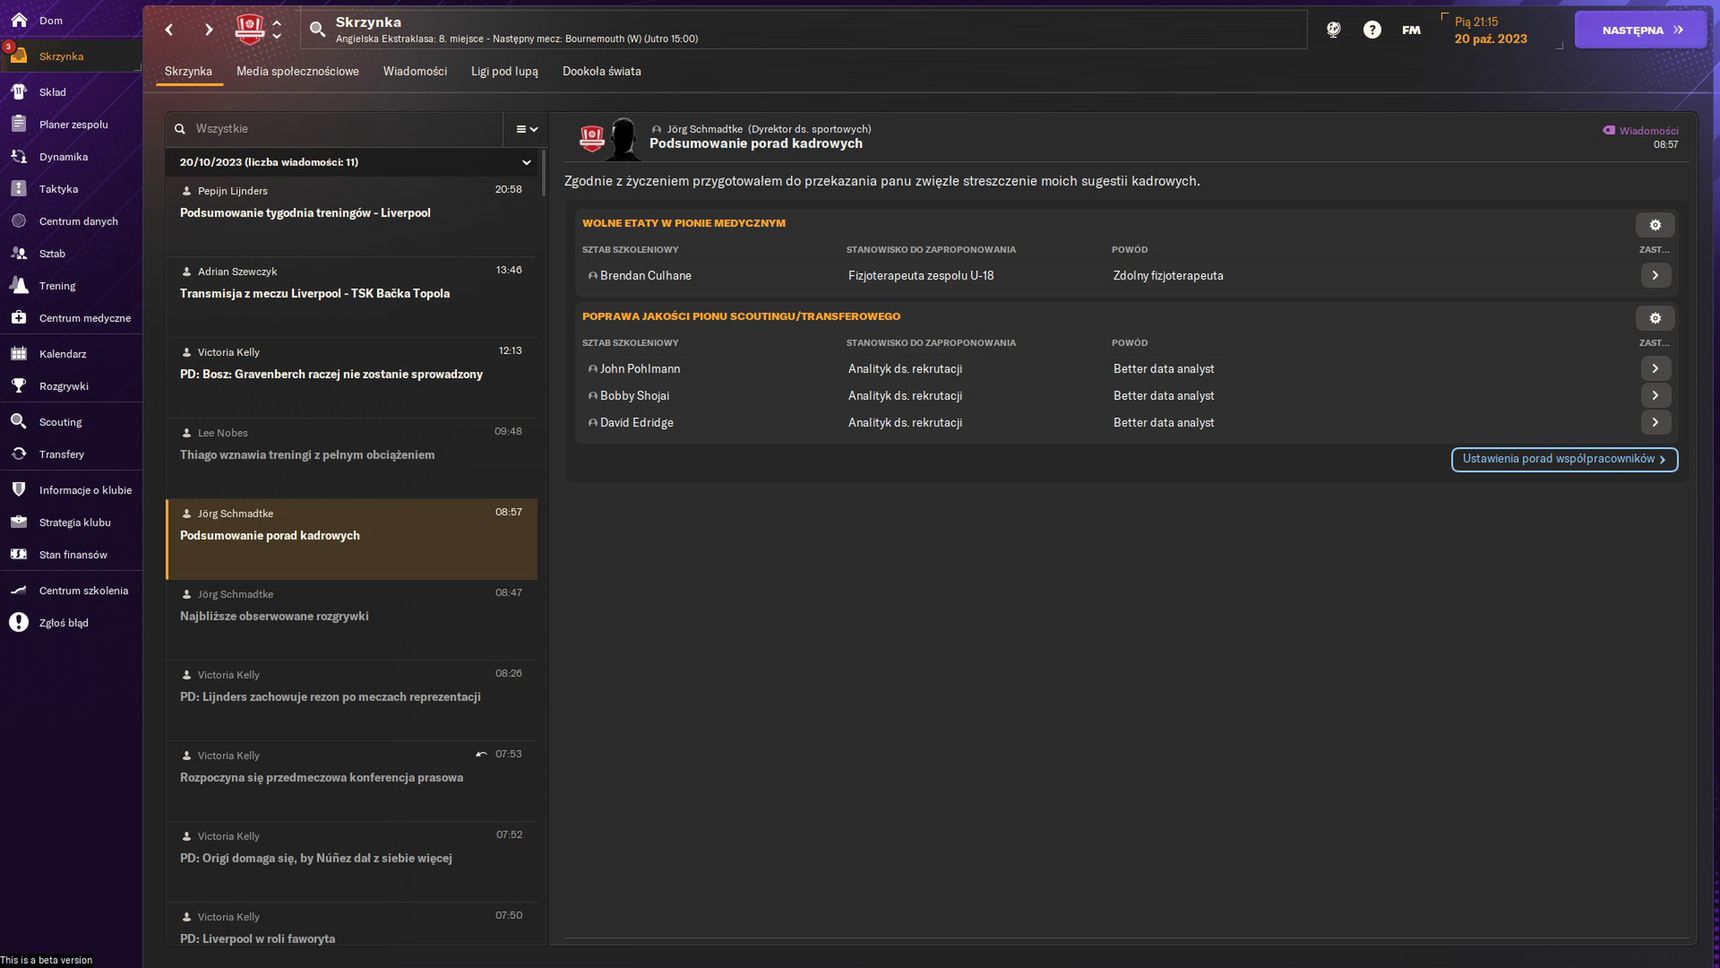Expand actions arrow for Brendan Culhane

point(1655,275)
